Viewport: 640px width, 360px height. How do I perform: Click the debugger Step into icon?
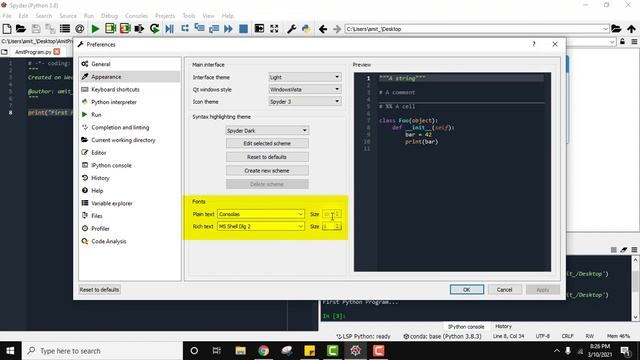pyautogui.click(x=200, y=29)
